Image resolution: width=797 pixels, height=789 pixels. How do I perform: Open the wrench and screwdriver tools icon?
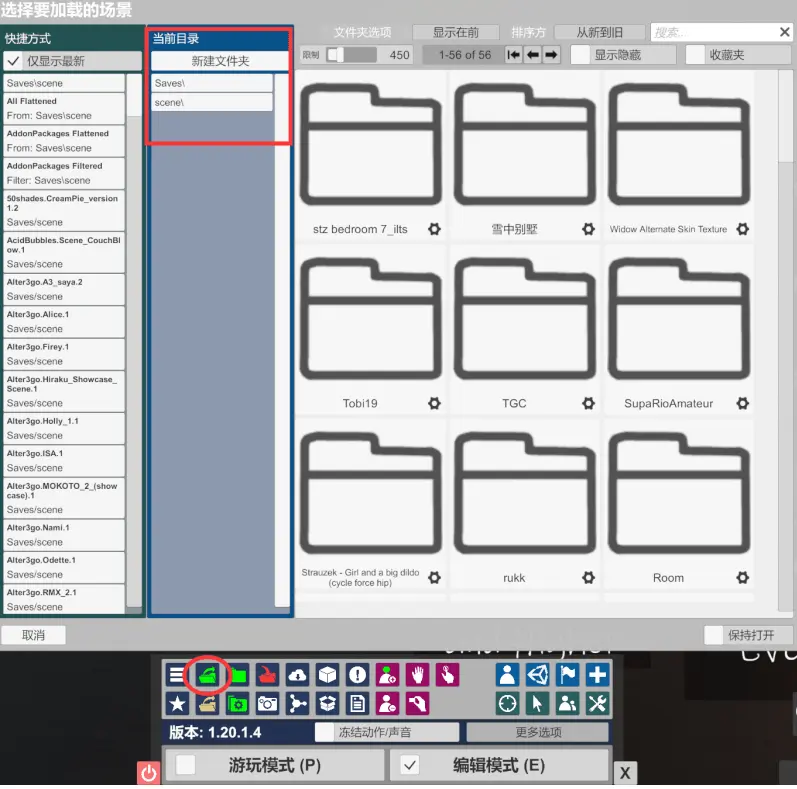pos(597,704)
